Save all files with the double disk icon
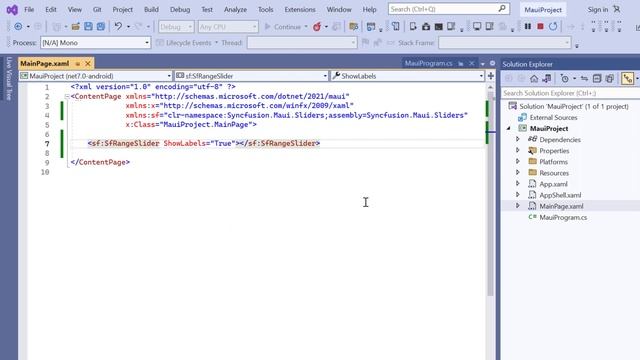 [101, 27]
